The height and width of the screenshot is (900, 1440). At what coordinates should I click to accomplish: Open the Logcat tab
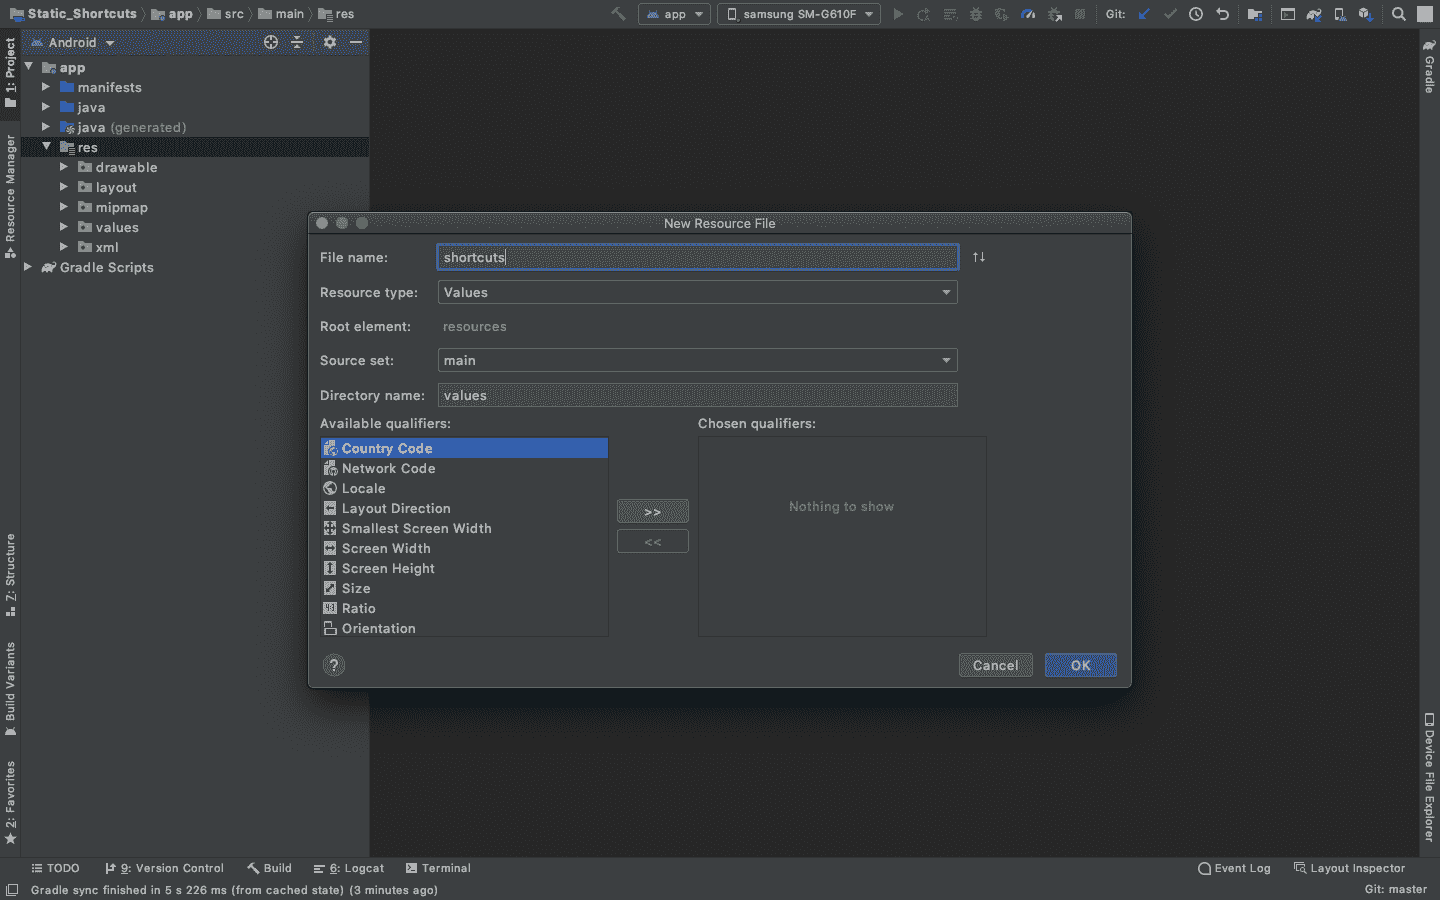(349, 868)
